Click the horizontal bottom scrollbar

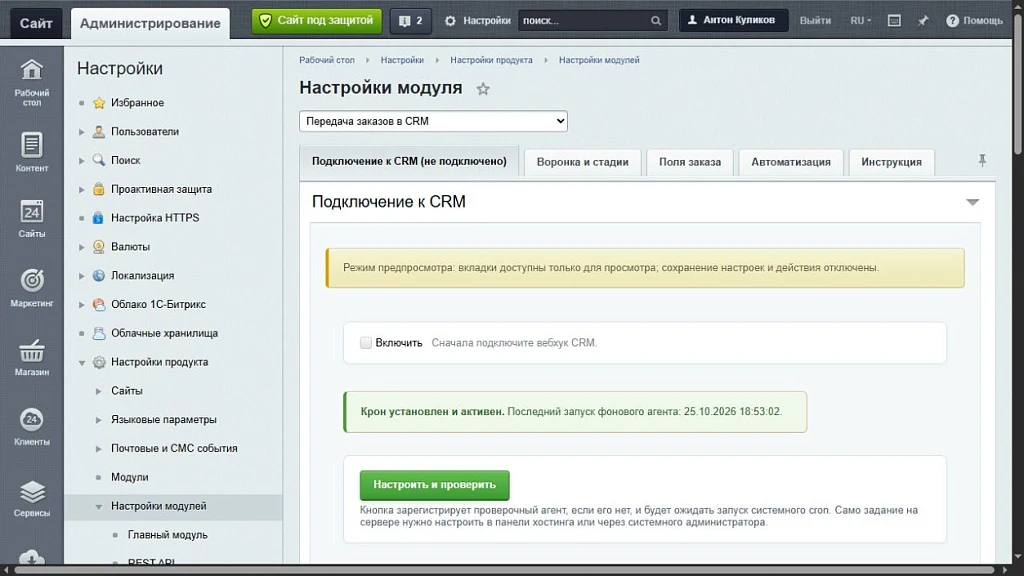(503, 570)
